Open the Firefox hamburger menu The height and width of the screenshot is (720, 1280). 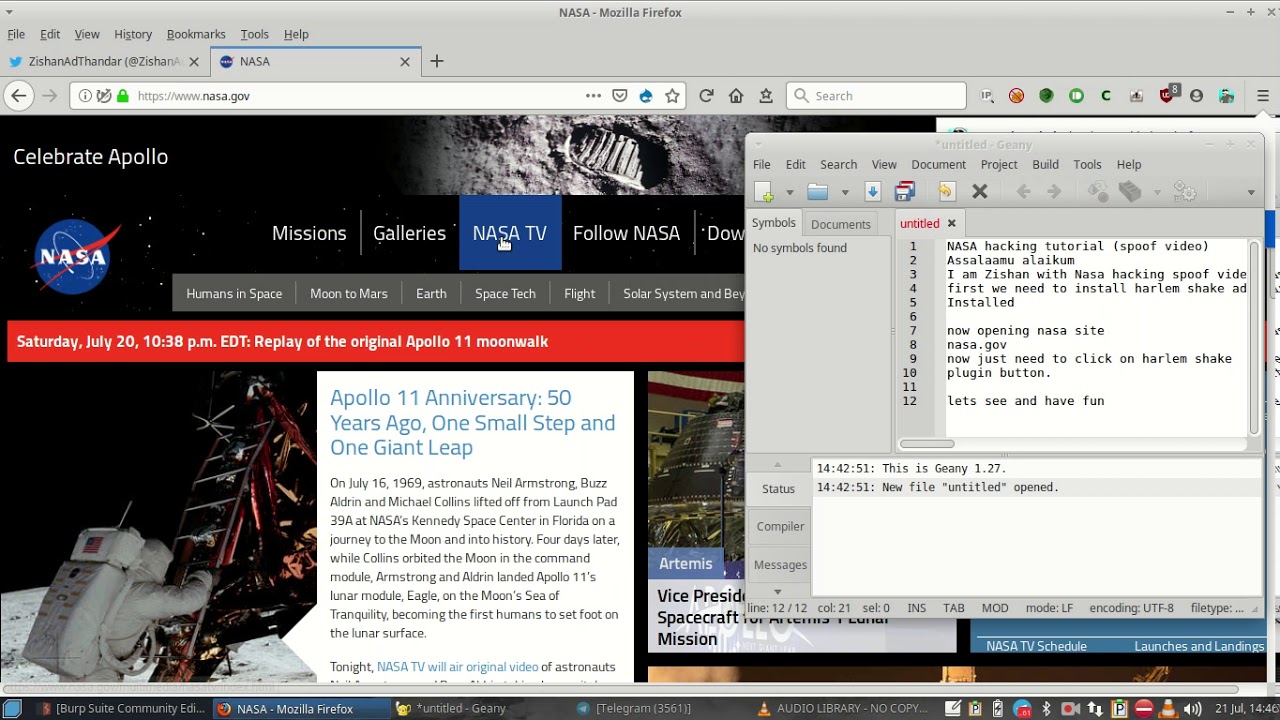coord(1263,96)
